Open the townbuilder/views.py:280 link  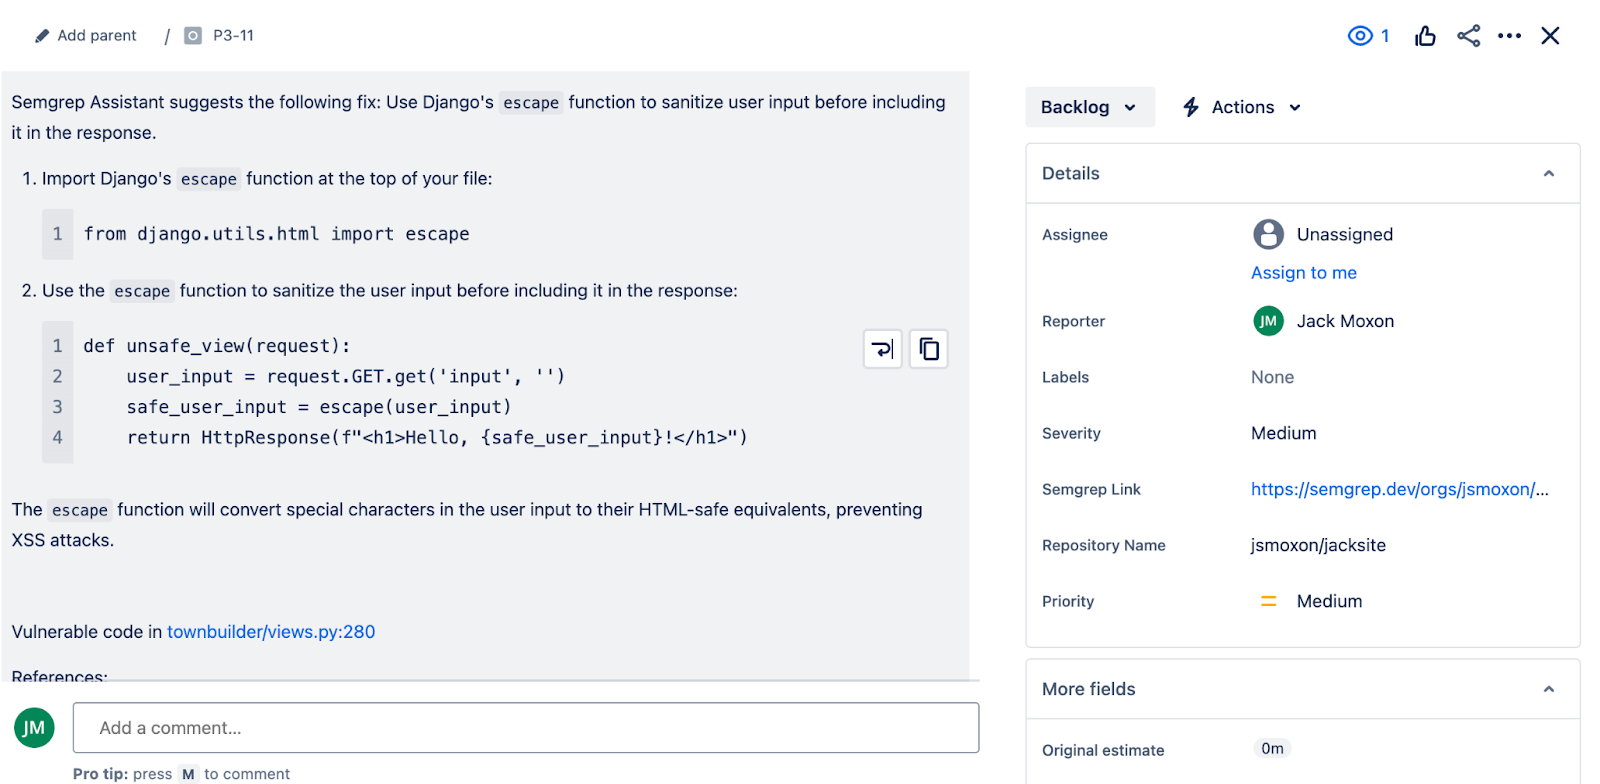(x=271, y=632)
